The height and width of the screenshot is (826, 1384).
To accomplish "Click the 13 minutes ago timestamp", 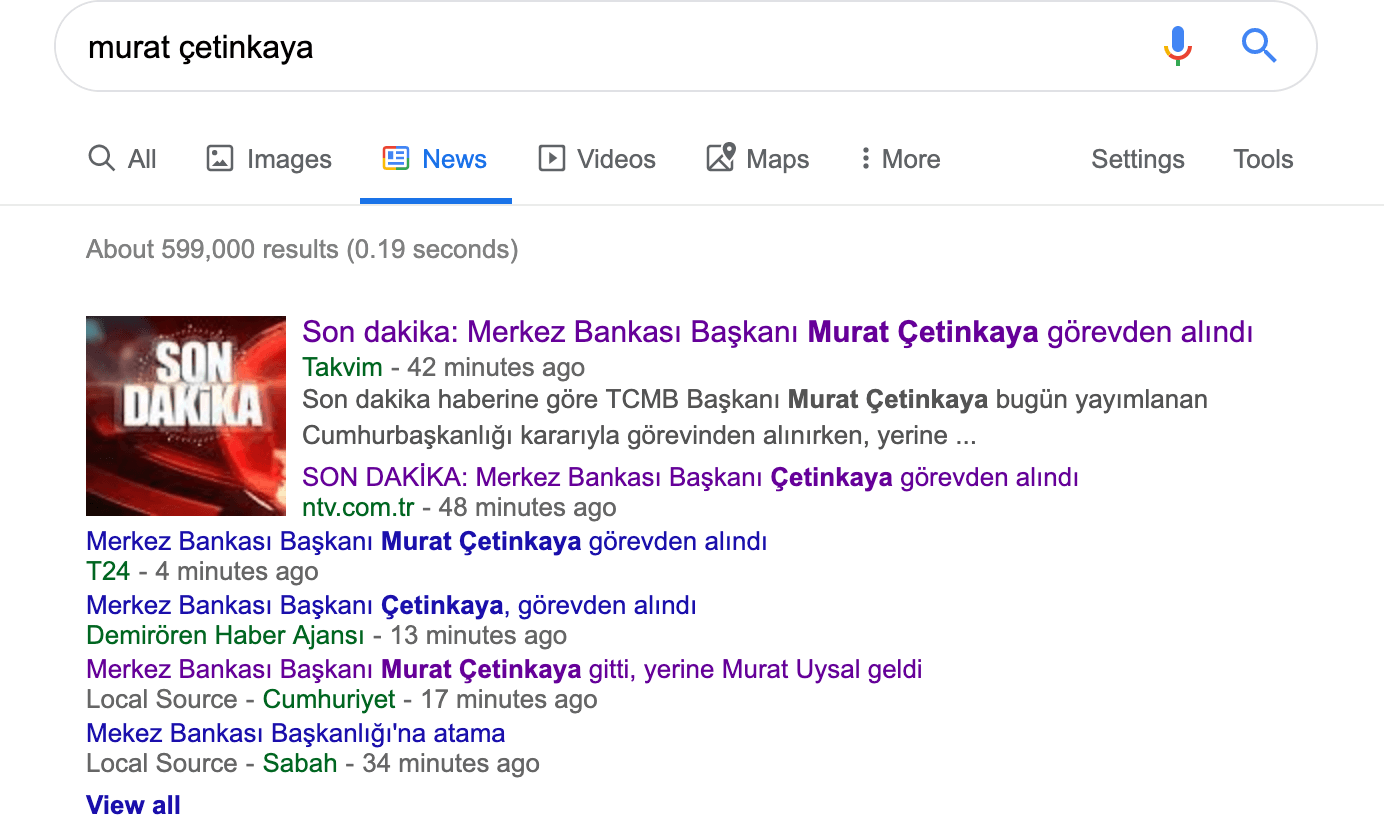I will 478,636.
